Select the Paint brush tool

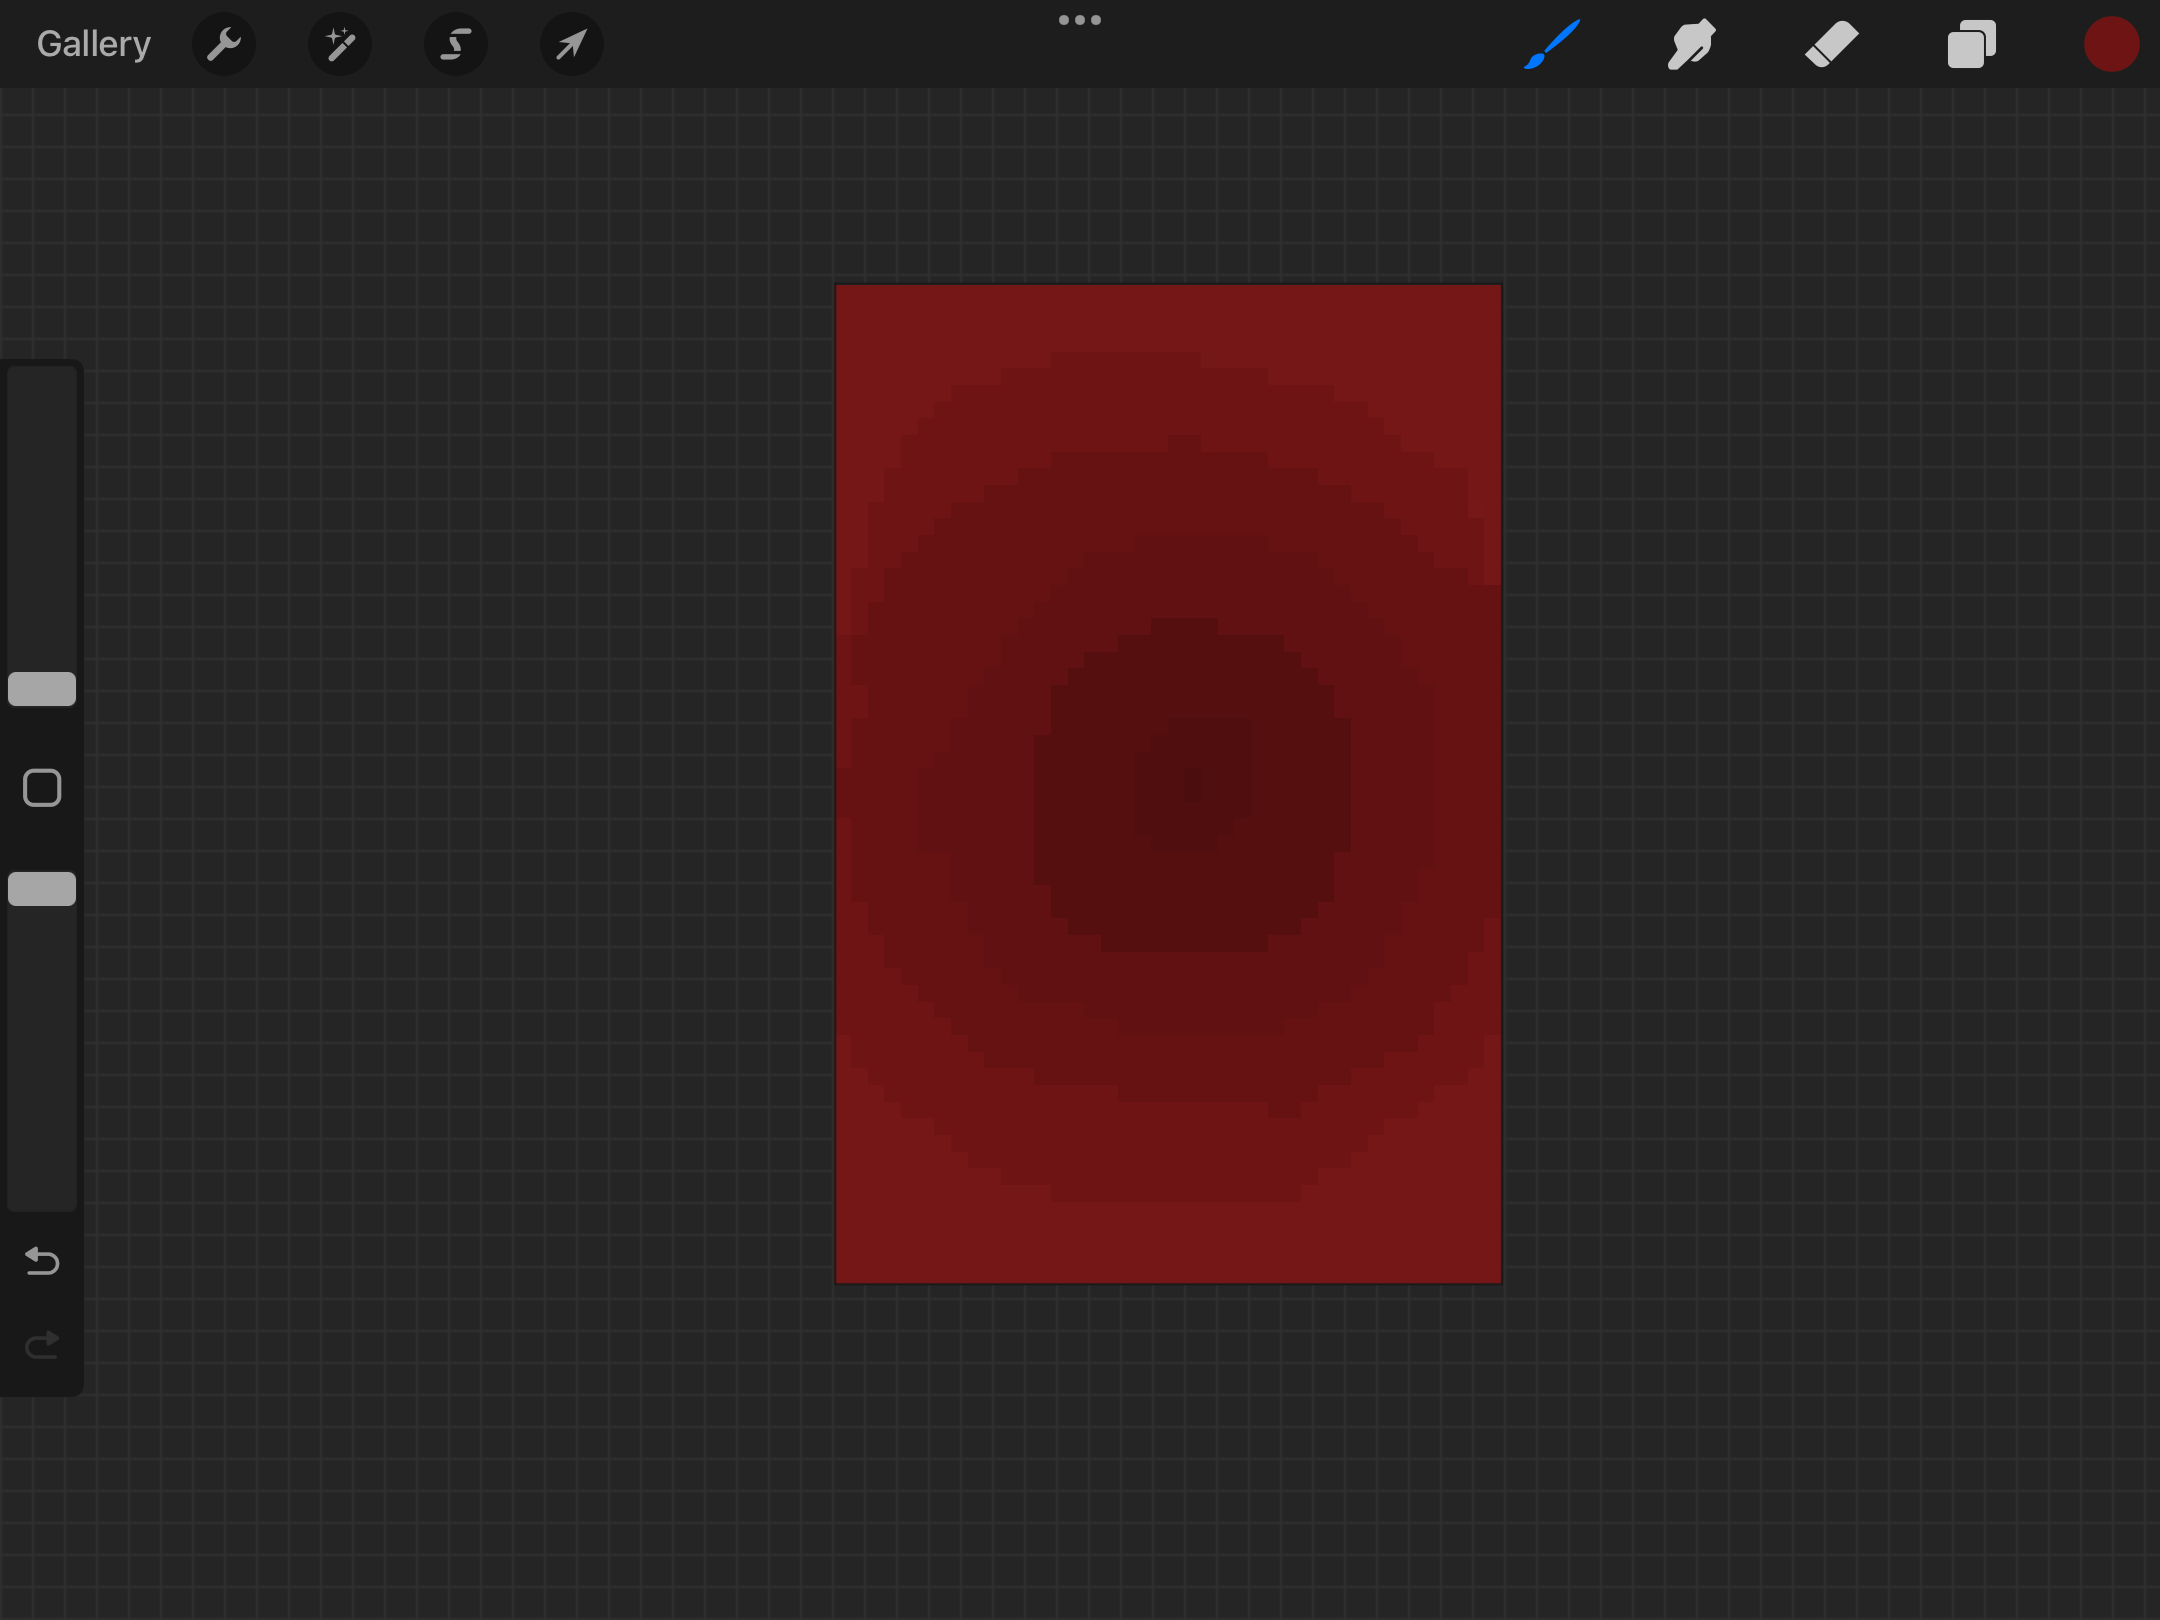[x=1551, y=44]
